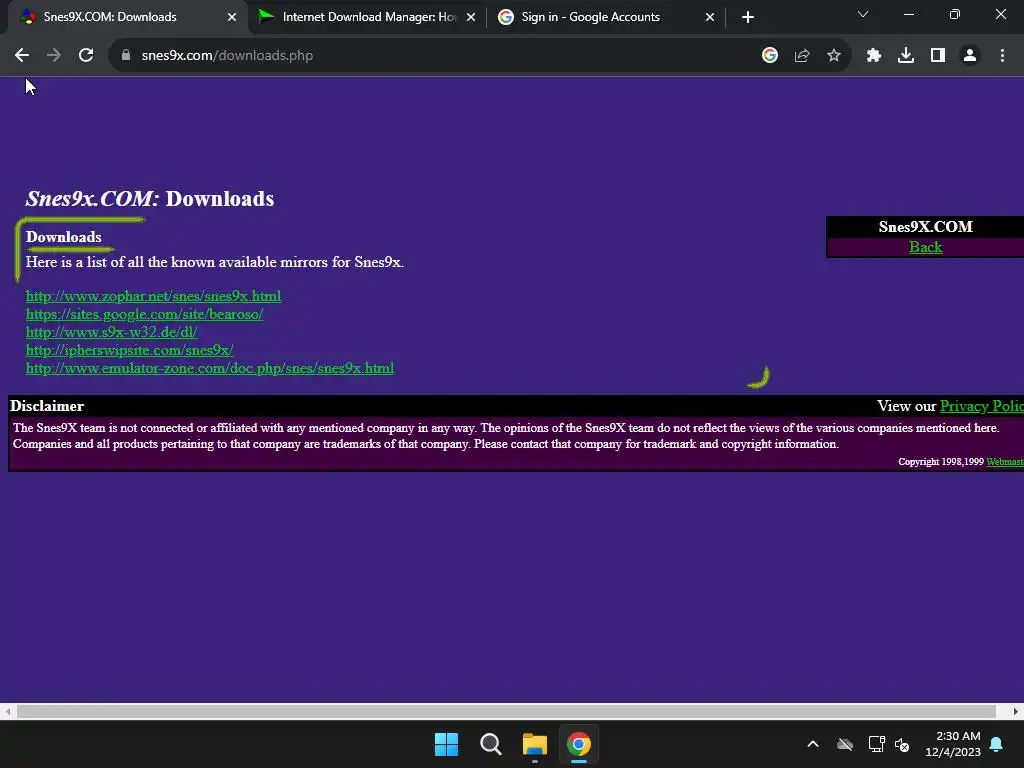Show Chrome downloads tray
This screenshot has height=768, width=1024.
[906, 56]
